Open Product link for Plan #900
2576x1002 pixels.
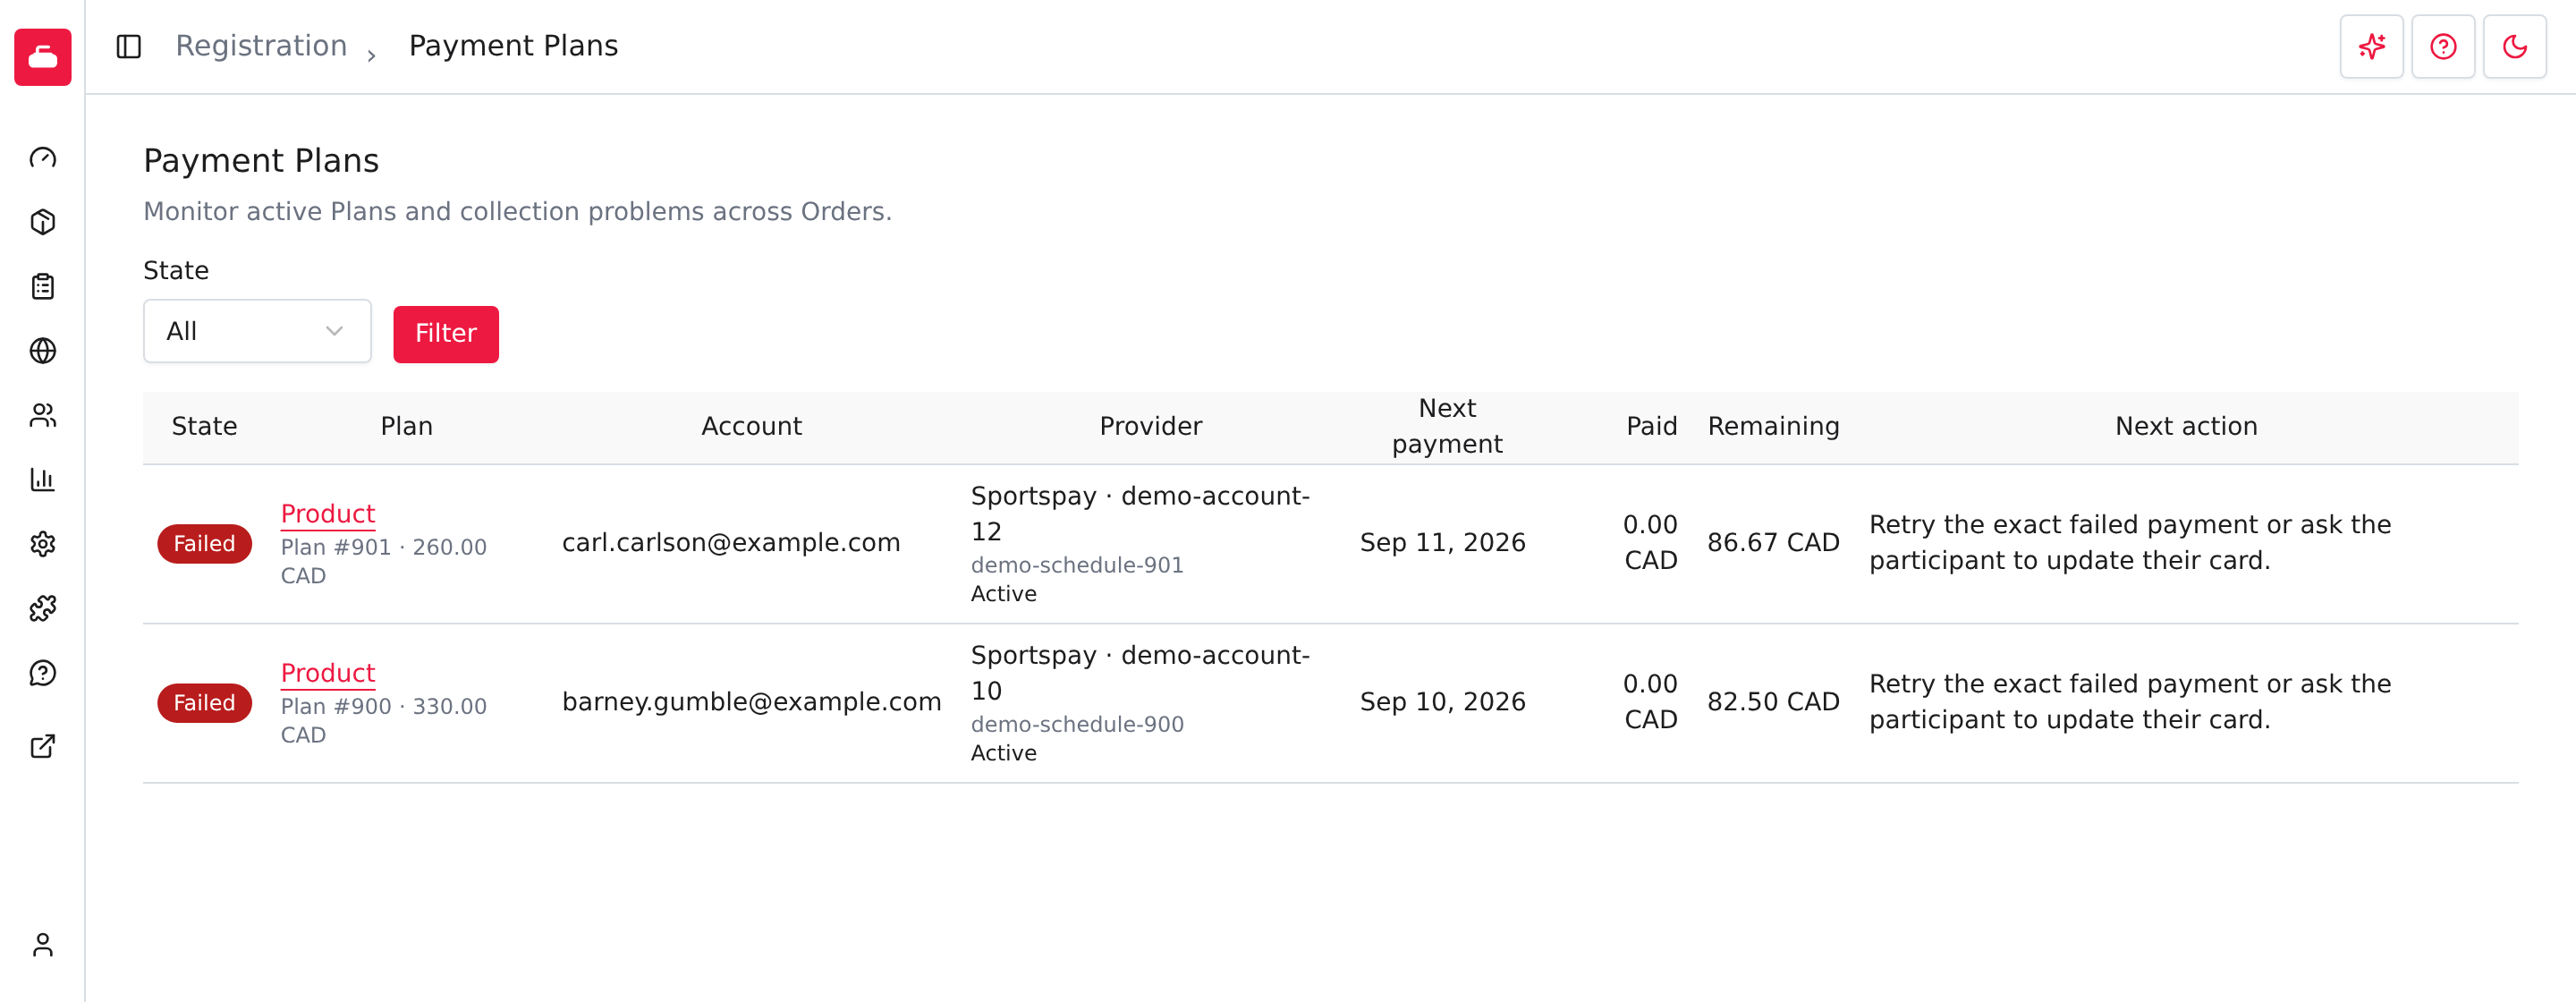pyautogui.click(x=328, y=673)
